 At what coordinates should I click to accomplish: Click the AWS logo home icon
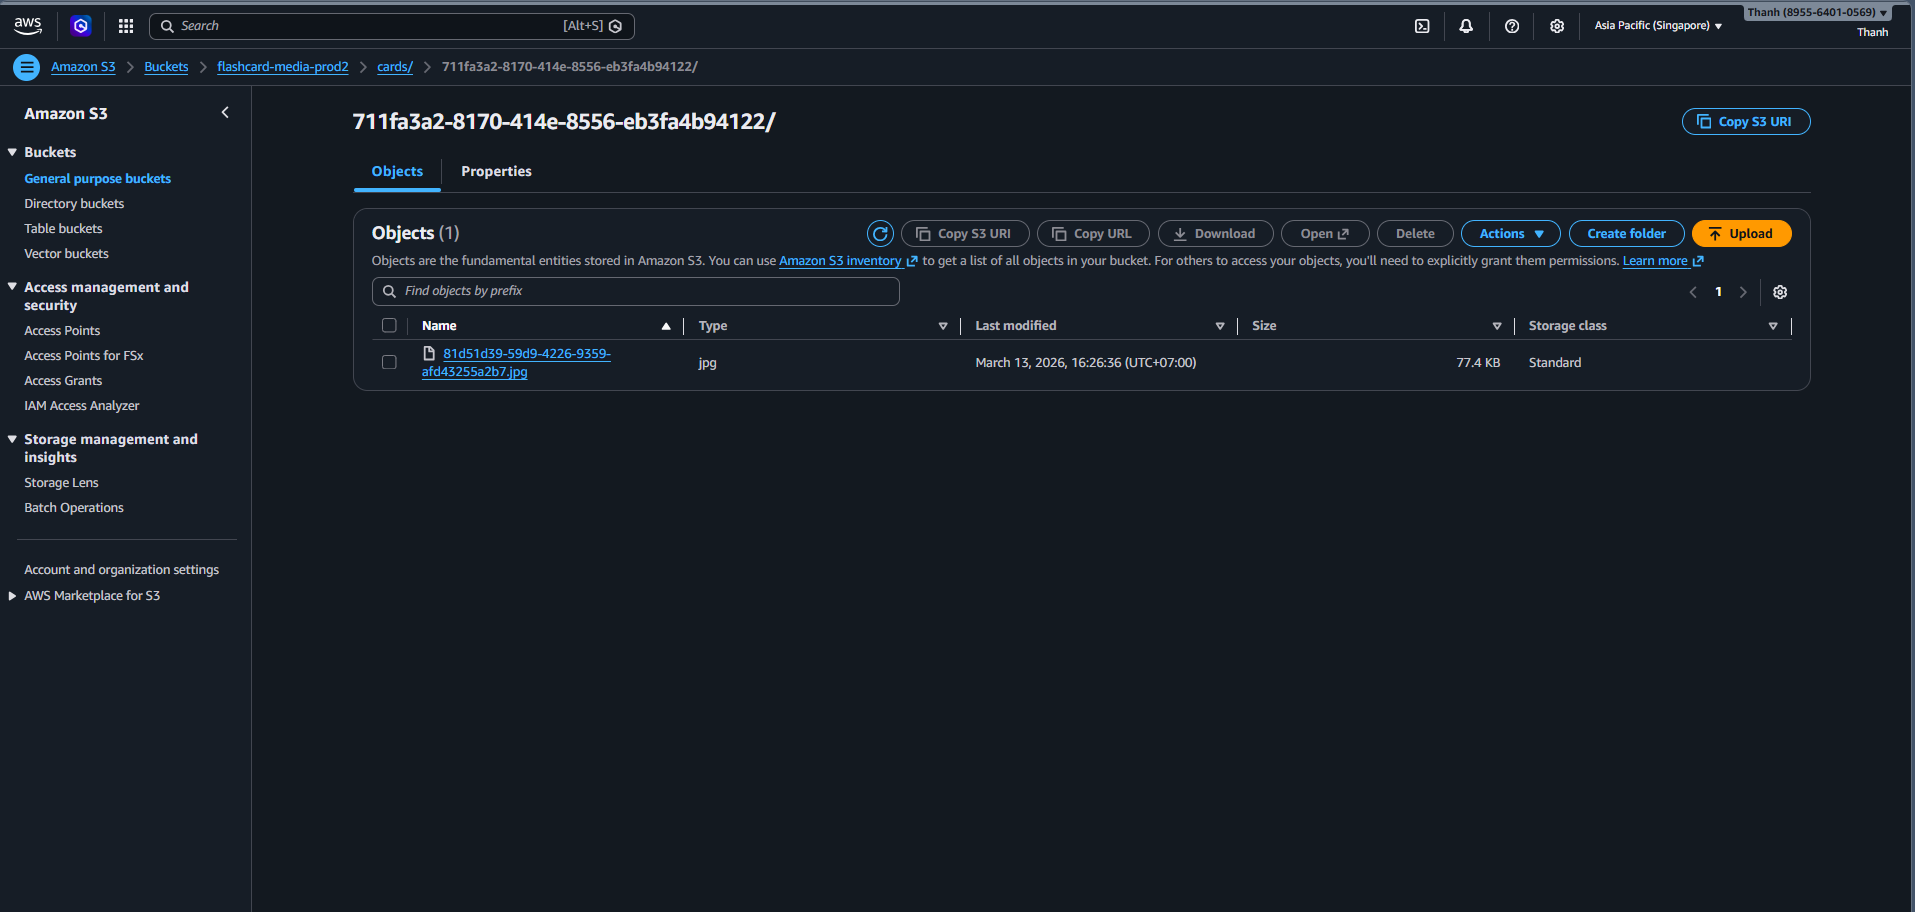point(28,26)
